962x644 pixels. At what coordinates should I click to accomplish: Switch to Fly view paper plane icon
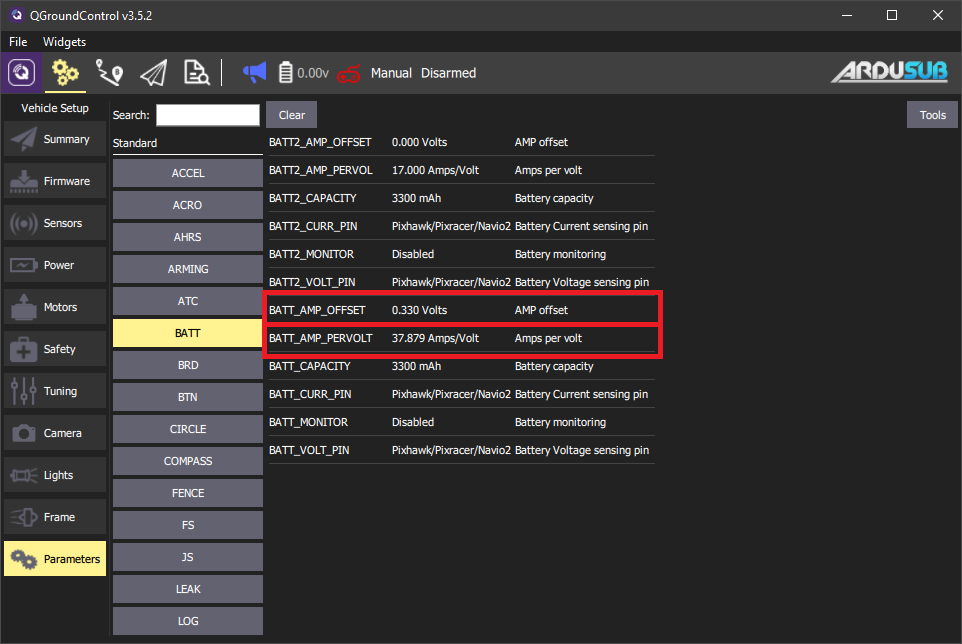(x=153, y=73)
